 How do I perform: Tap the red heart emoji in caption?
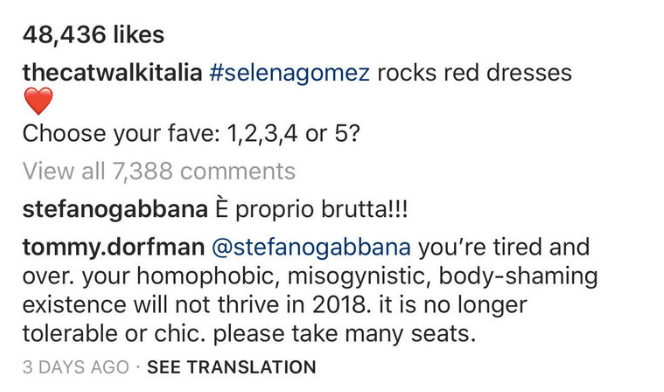(x=38, y=101)
